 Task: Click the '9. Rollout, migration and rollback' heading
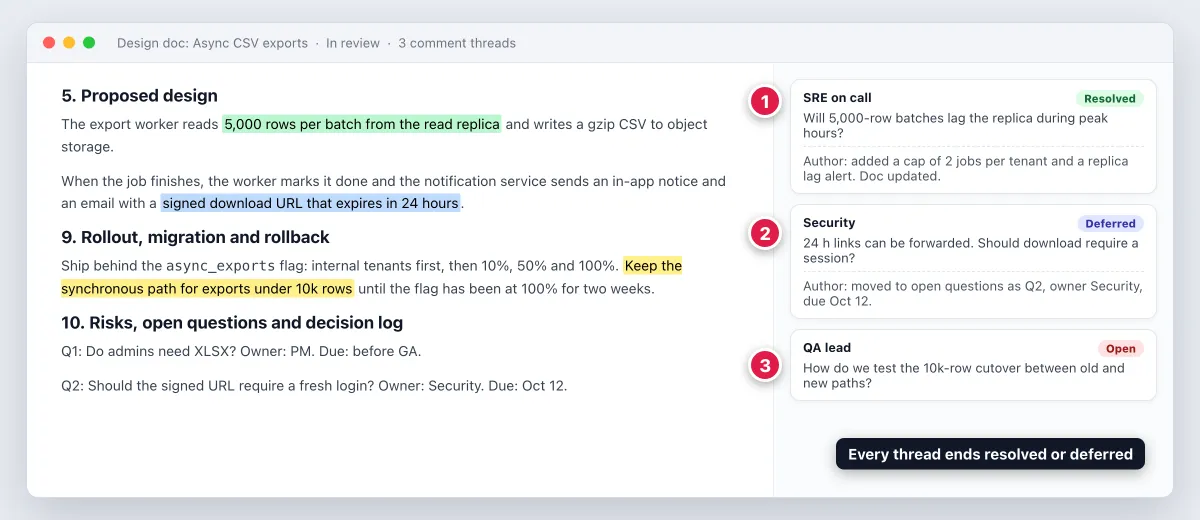point(195,237)
